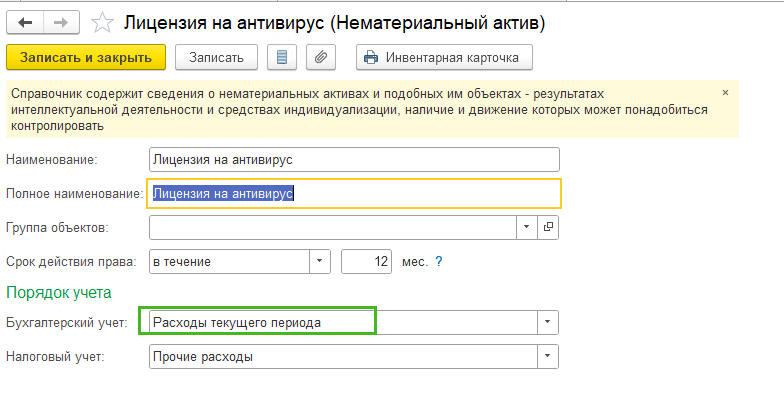Click the Бухгалтерский учет: label
The width and height of the screenshot is (784, 398).
(x=66, y=322)
